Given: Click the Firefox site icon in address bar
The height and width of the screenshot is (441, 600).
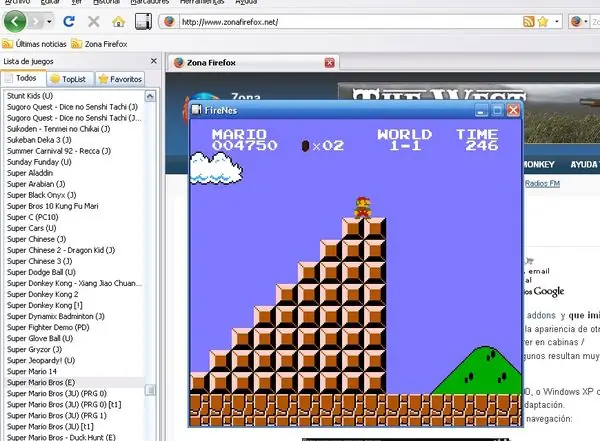Looking at the screenshot, I should [x=170, y=21].
